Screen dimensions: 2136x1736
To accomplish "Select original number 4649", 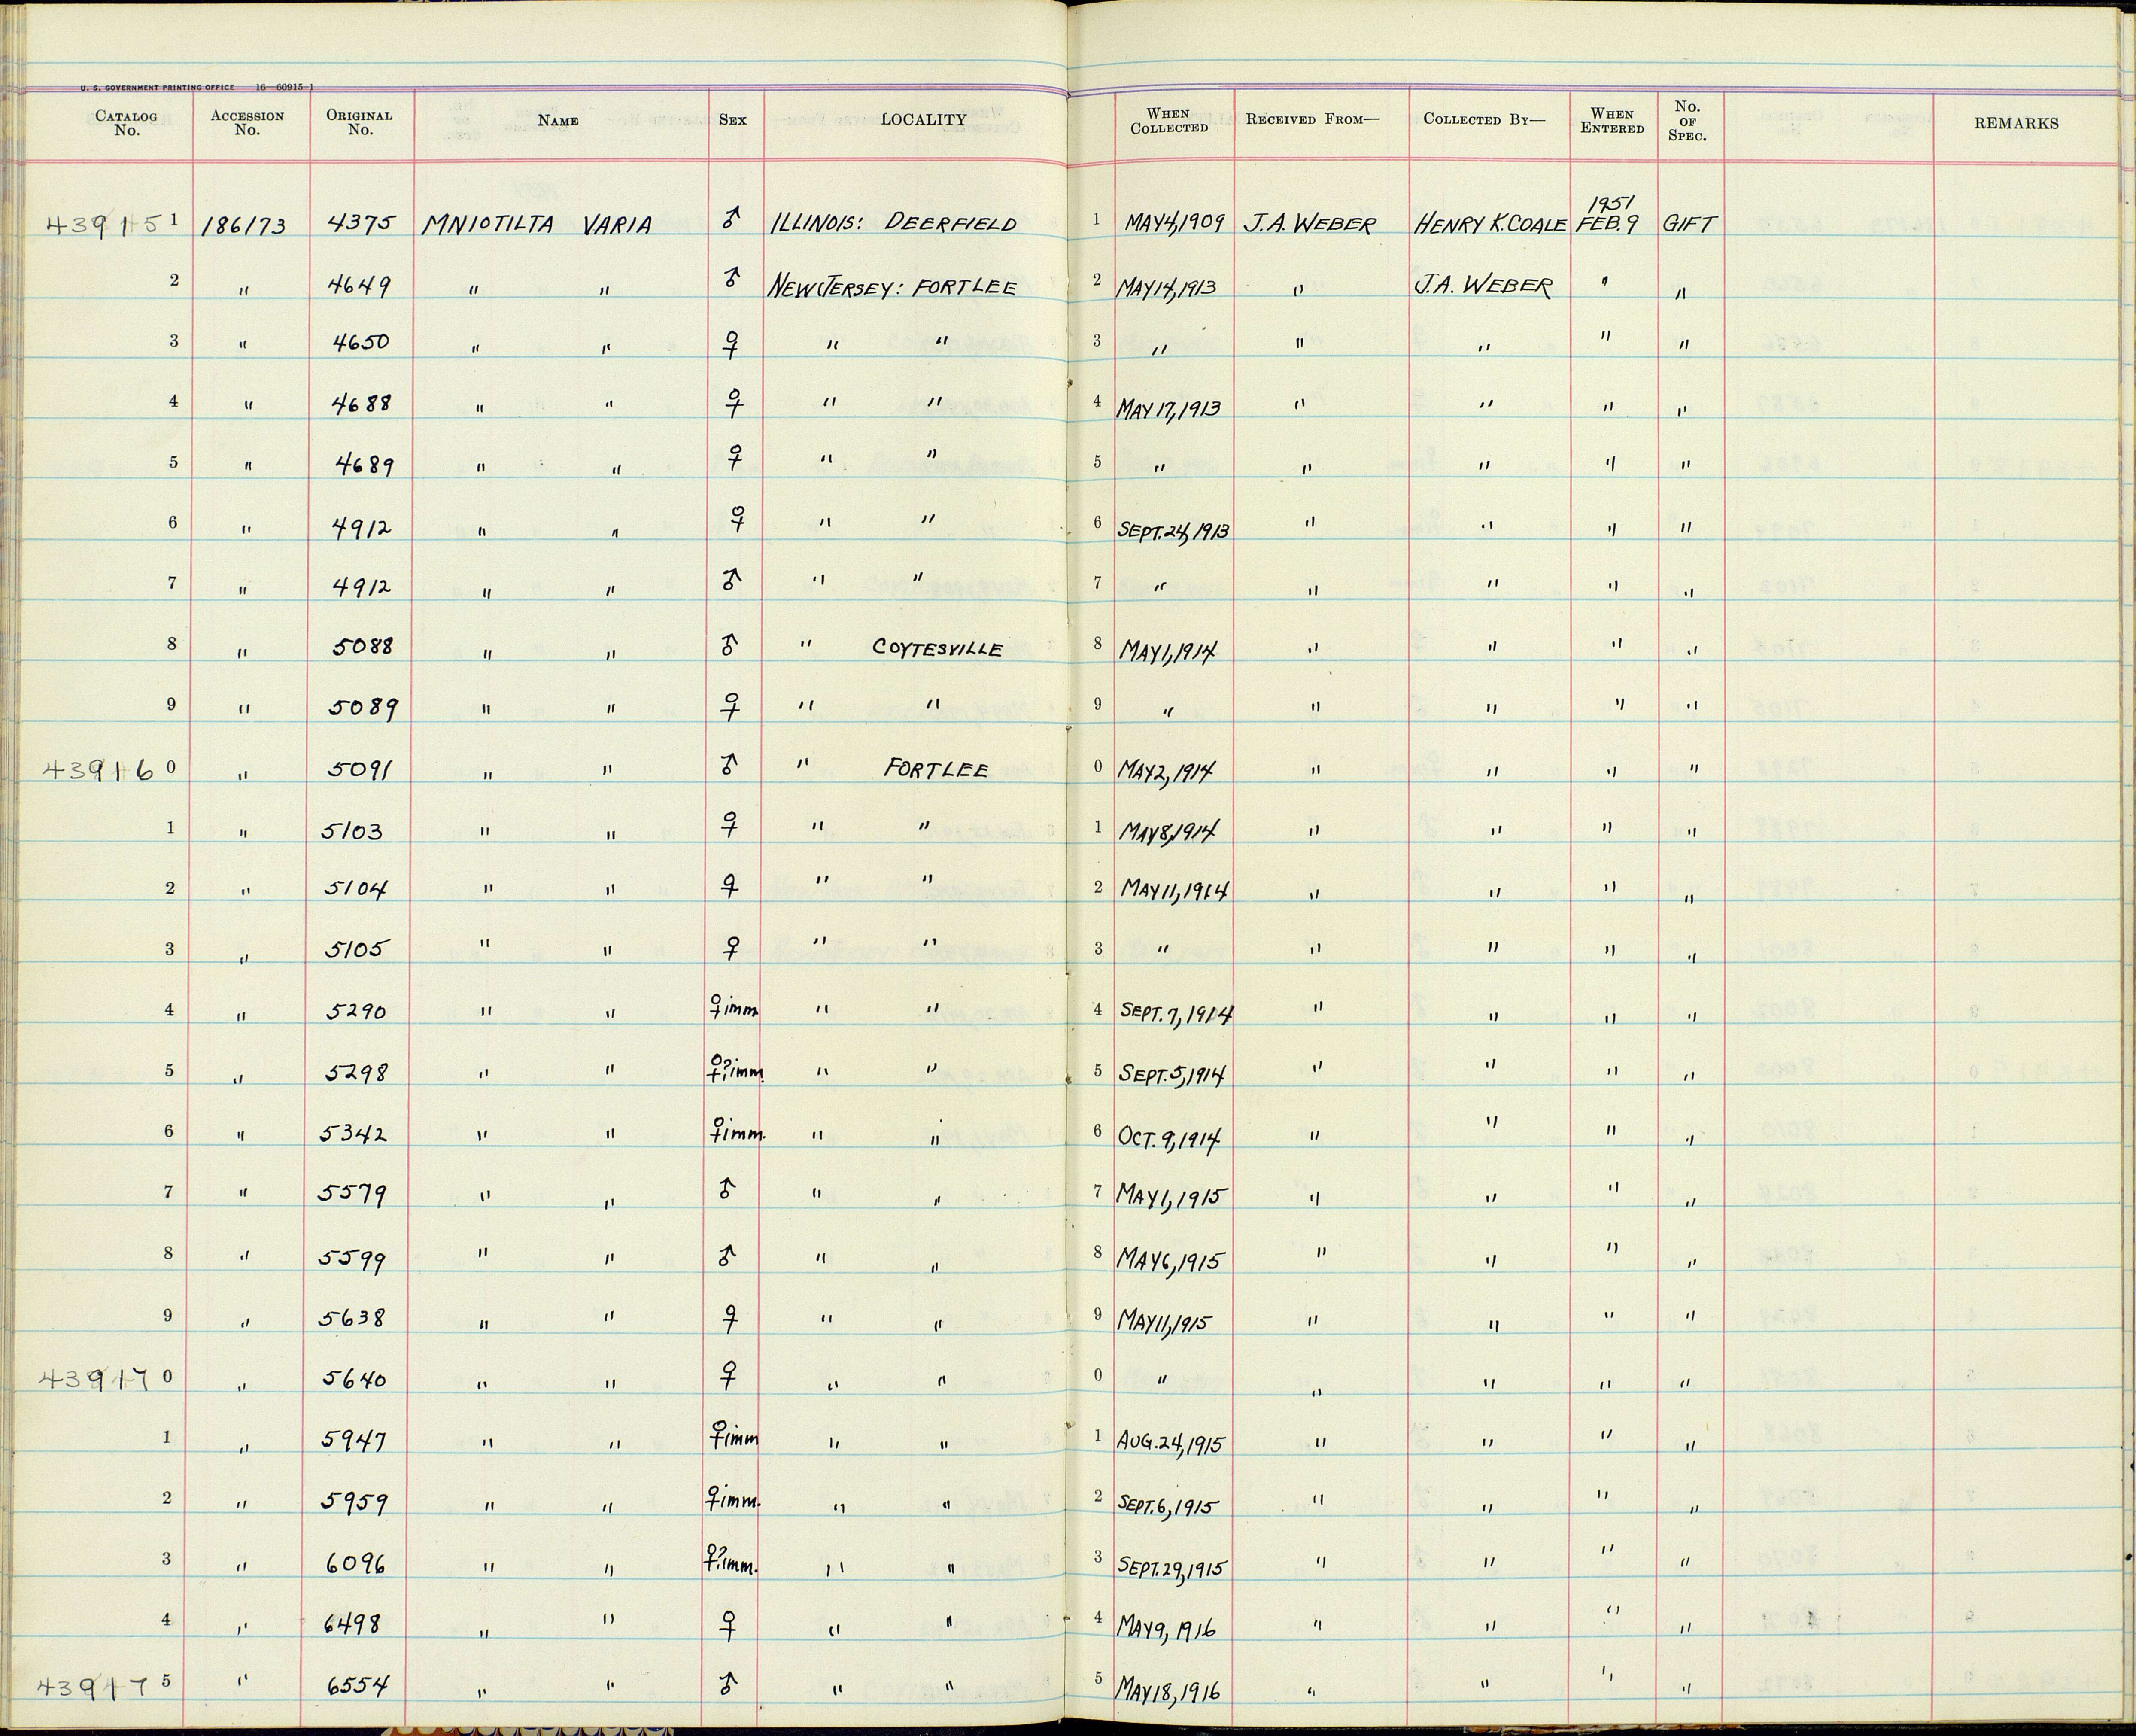I will (358, 286).
